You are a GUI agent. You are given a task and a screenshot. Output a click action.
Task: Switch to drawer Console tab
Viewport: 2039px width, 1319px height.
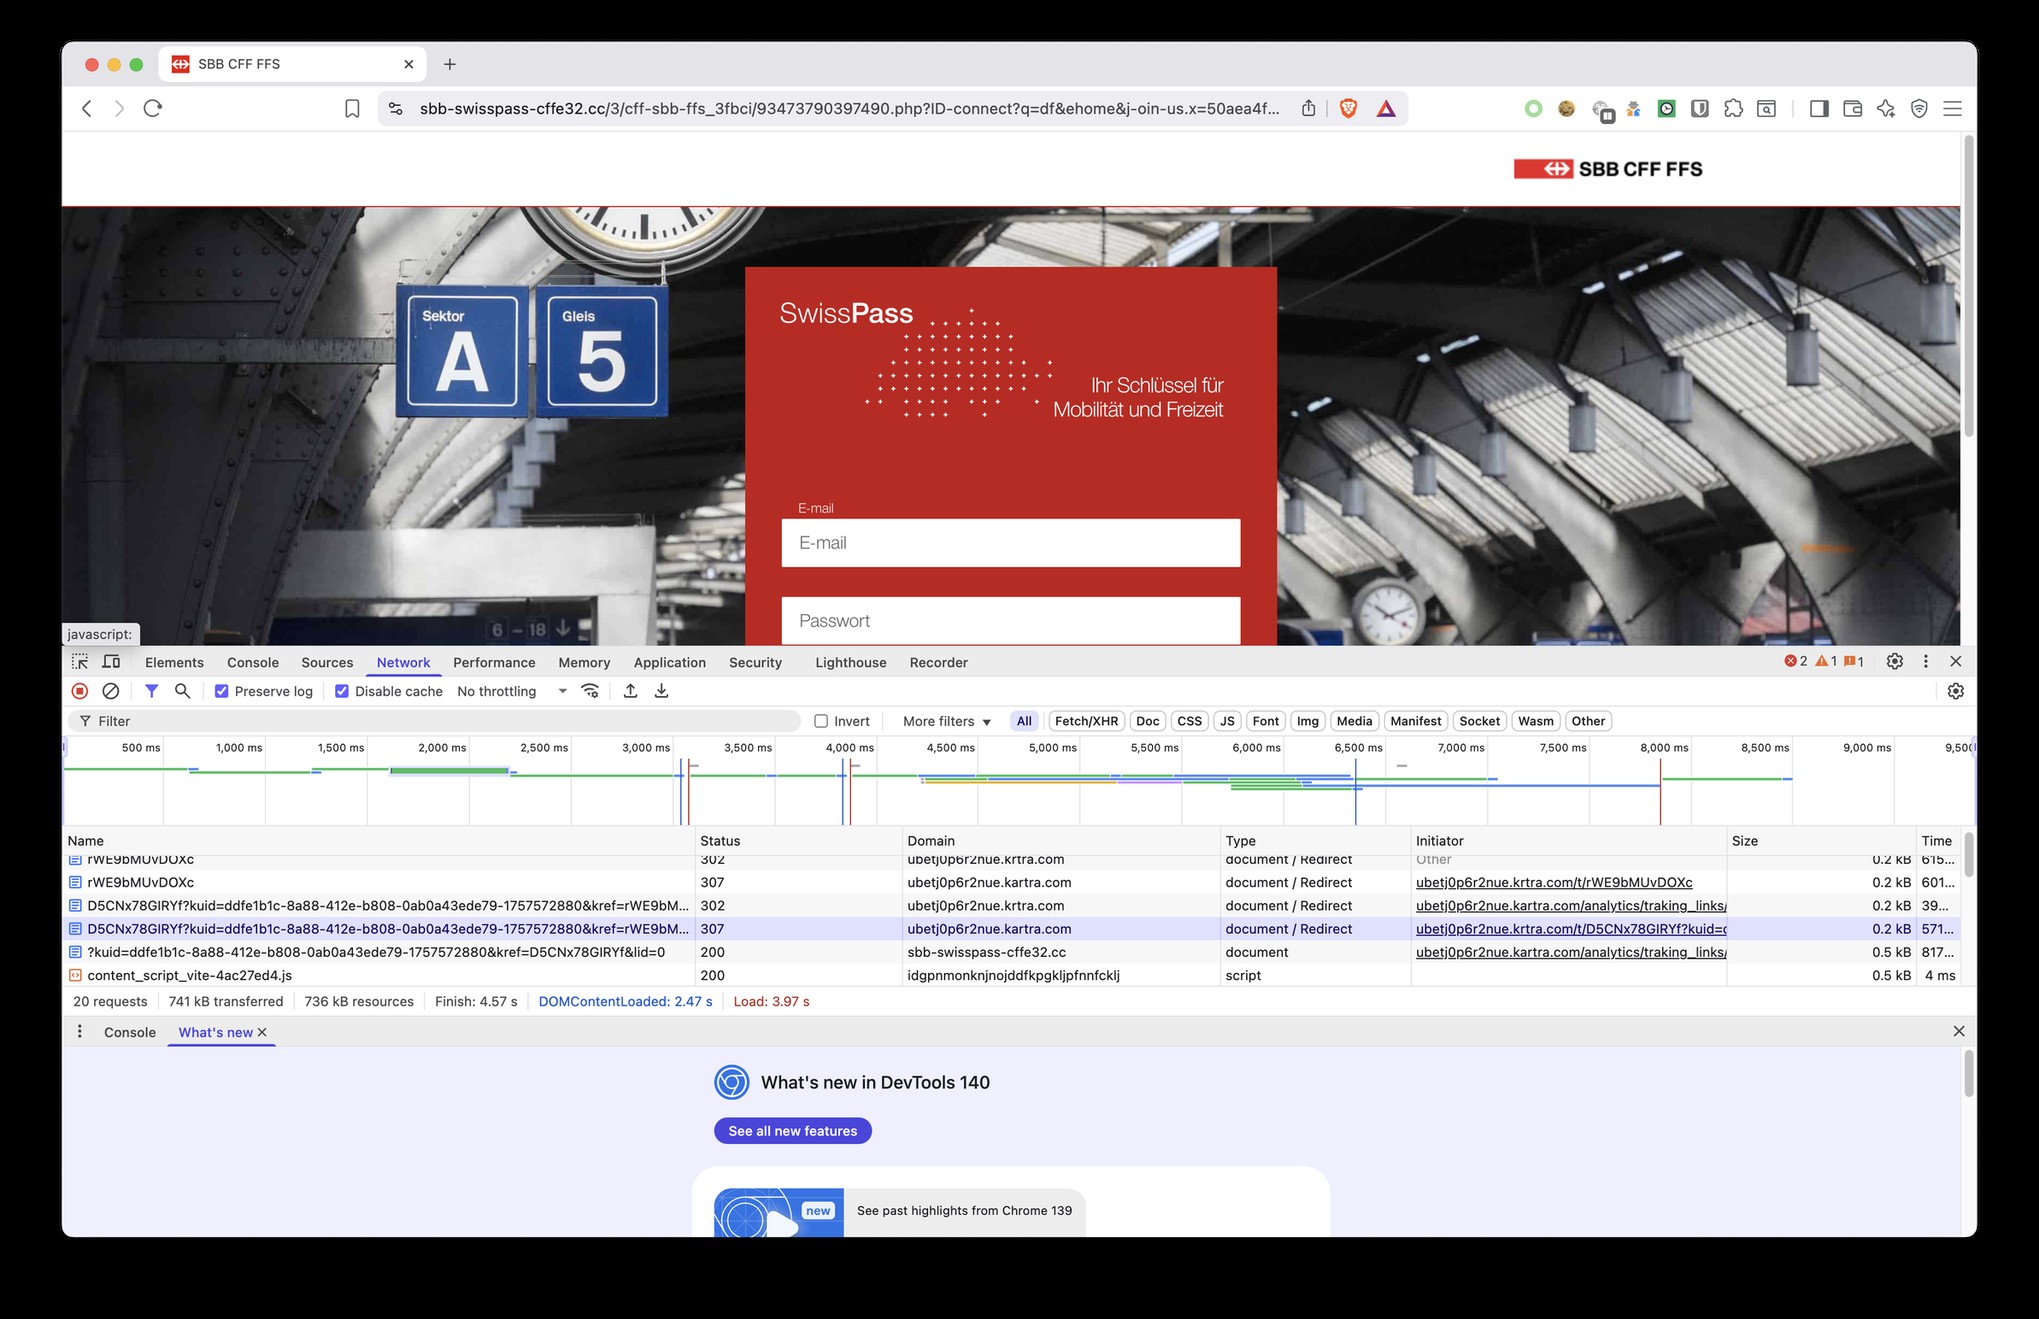point(130,1032)
